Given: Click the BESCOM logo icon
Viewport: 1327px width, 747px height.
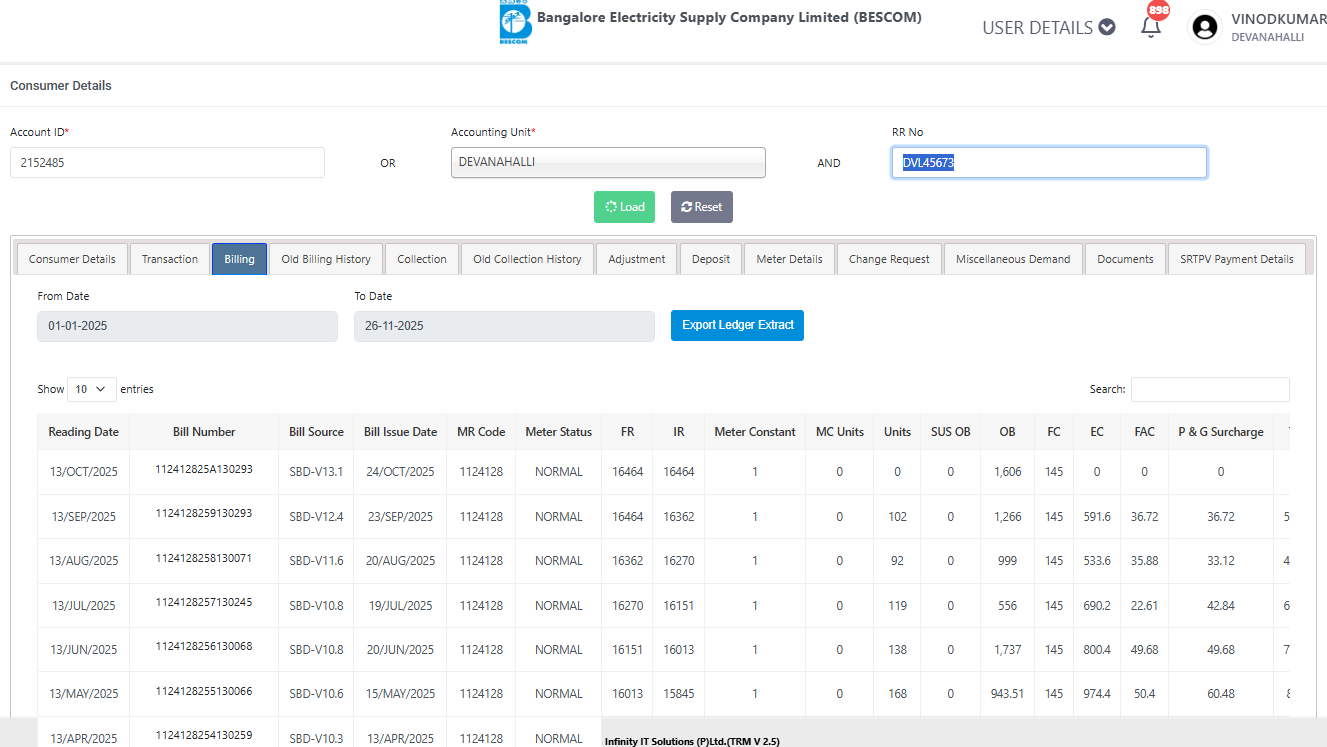Looking at the screenshot, I should coord(515,23).
